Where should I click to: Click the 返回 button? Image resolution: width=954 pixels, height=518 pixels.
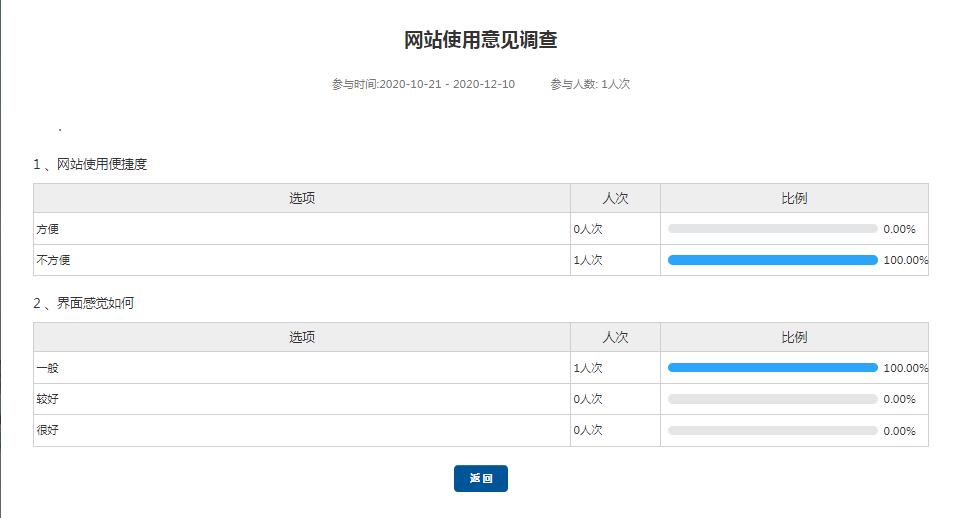[480, 479]
